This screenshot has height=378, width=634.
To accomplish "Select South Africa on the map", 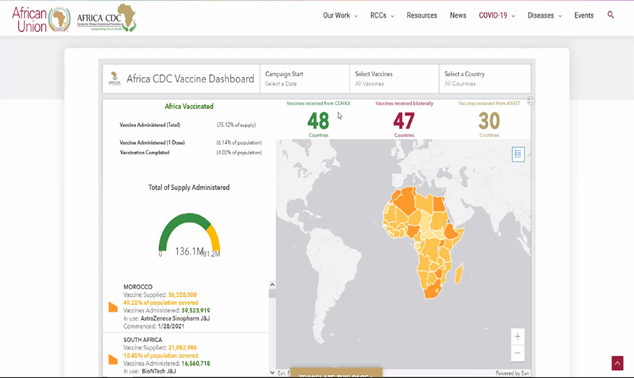I will (433, 291).
